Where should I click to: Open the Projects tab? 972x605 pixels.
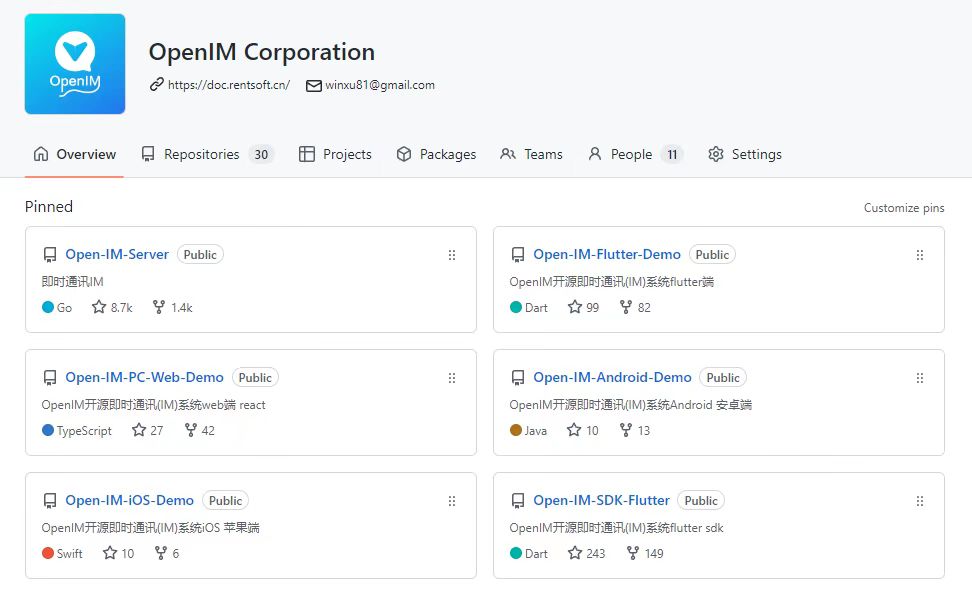335,154
